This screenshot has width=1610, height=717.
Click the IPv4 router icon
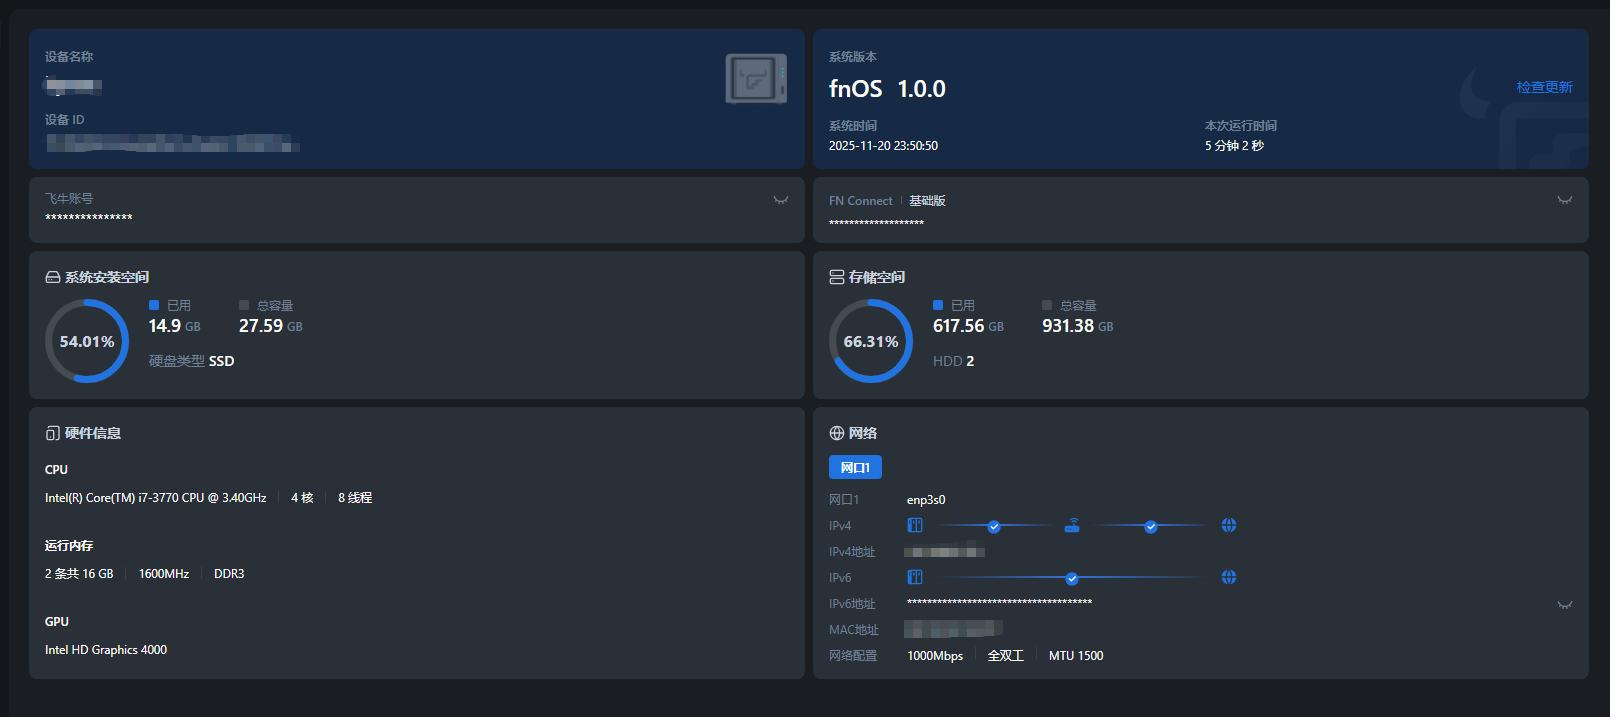1072,525
